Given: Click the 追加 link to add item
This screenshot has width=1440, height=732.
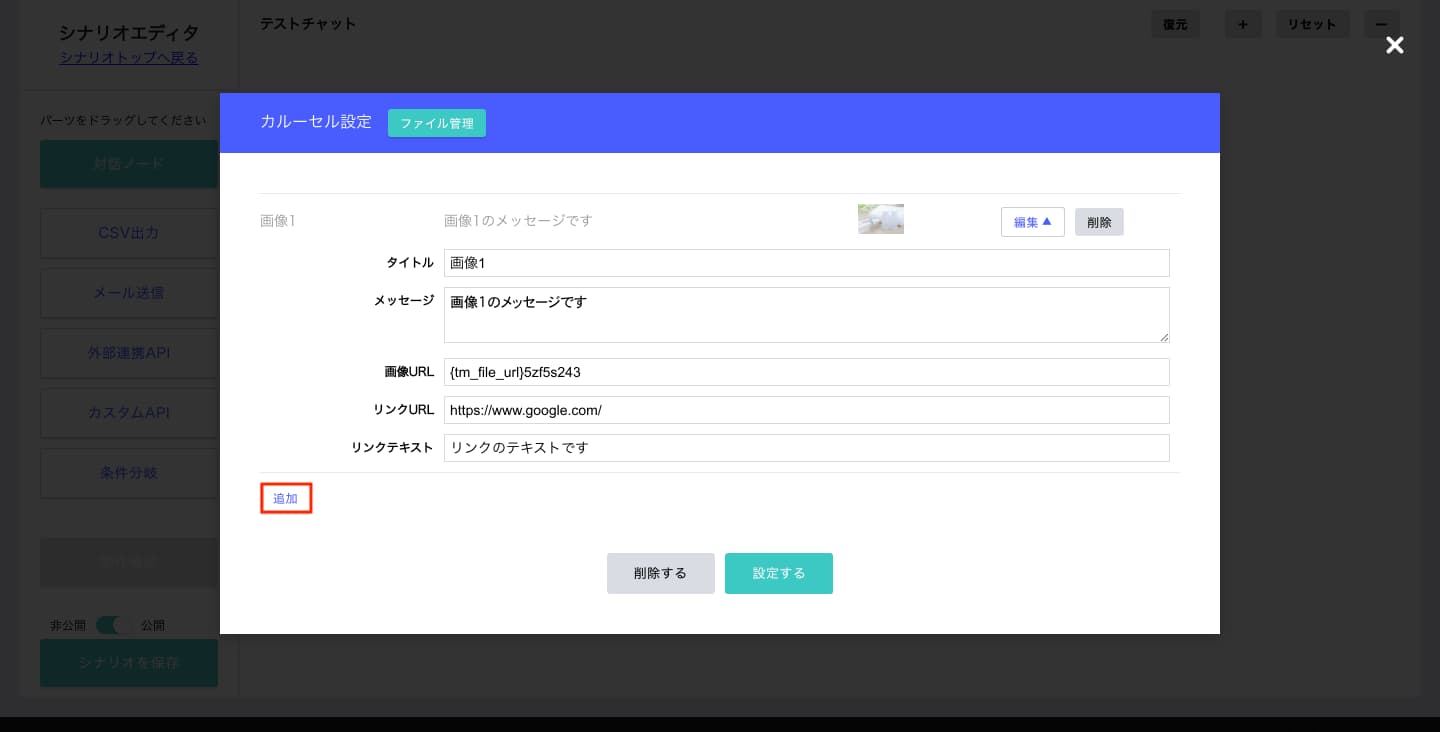Looking at the screenshot, I should (286, 498).
